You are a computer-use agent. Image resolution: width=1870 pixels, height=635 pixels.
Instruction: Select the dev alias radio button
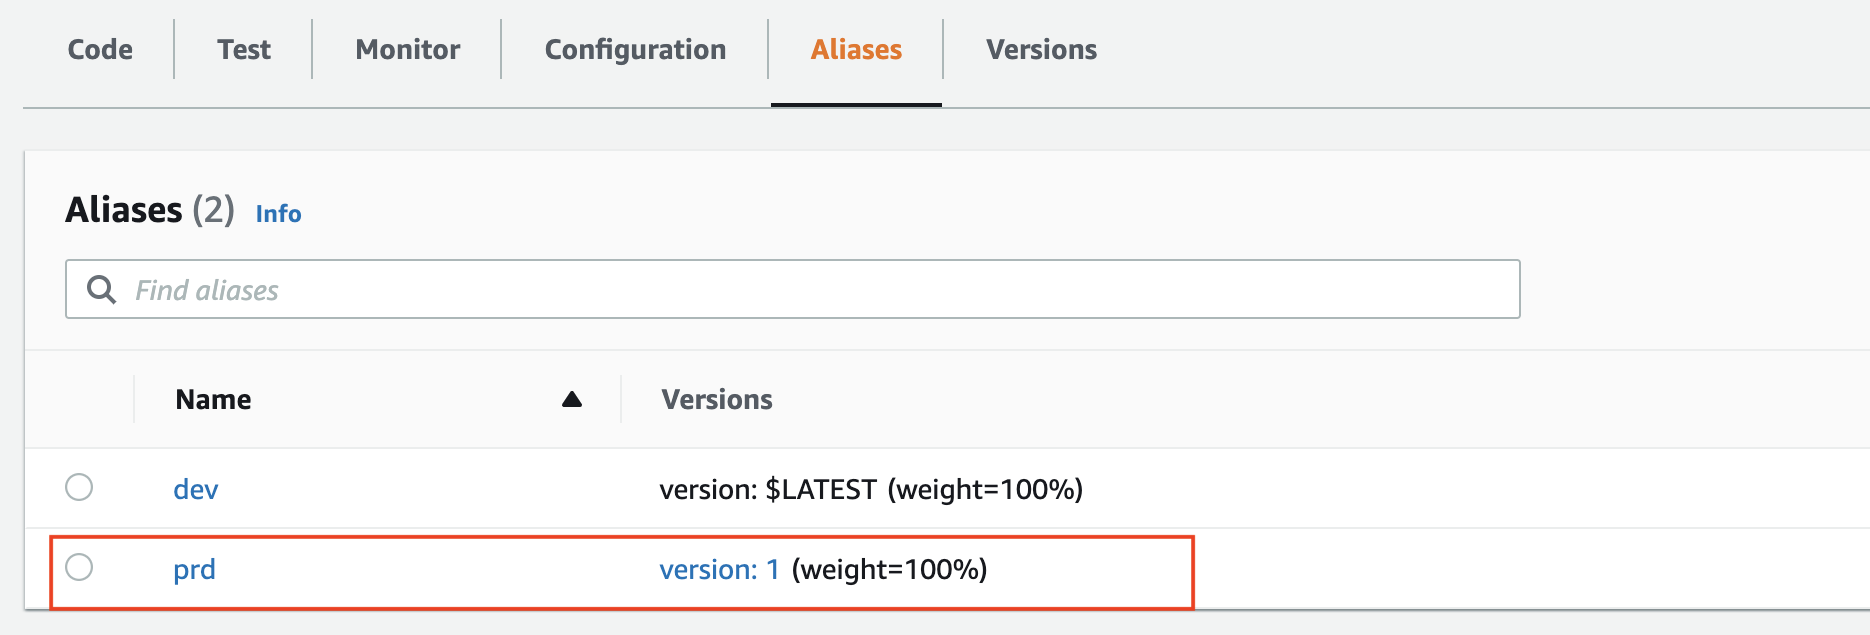(x=79, y=487)
